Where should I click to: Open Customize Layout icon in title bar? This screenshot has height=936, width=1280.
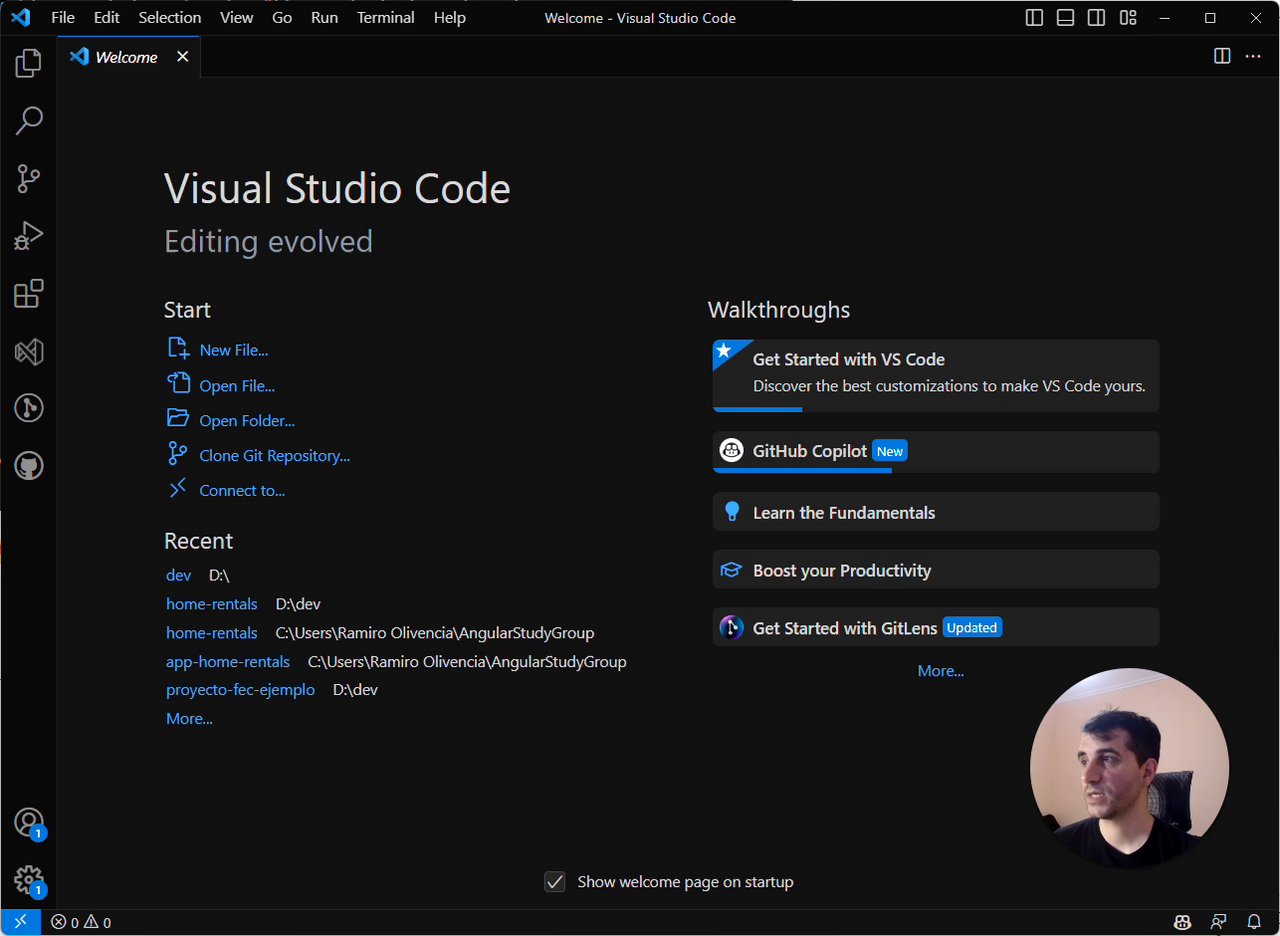click(1128, 18)
